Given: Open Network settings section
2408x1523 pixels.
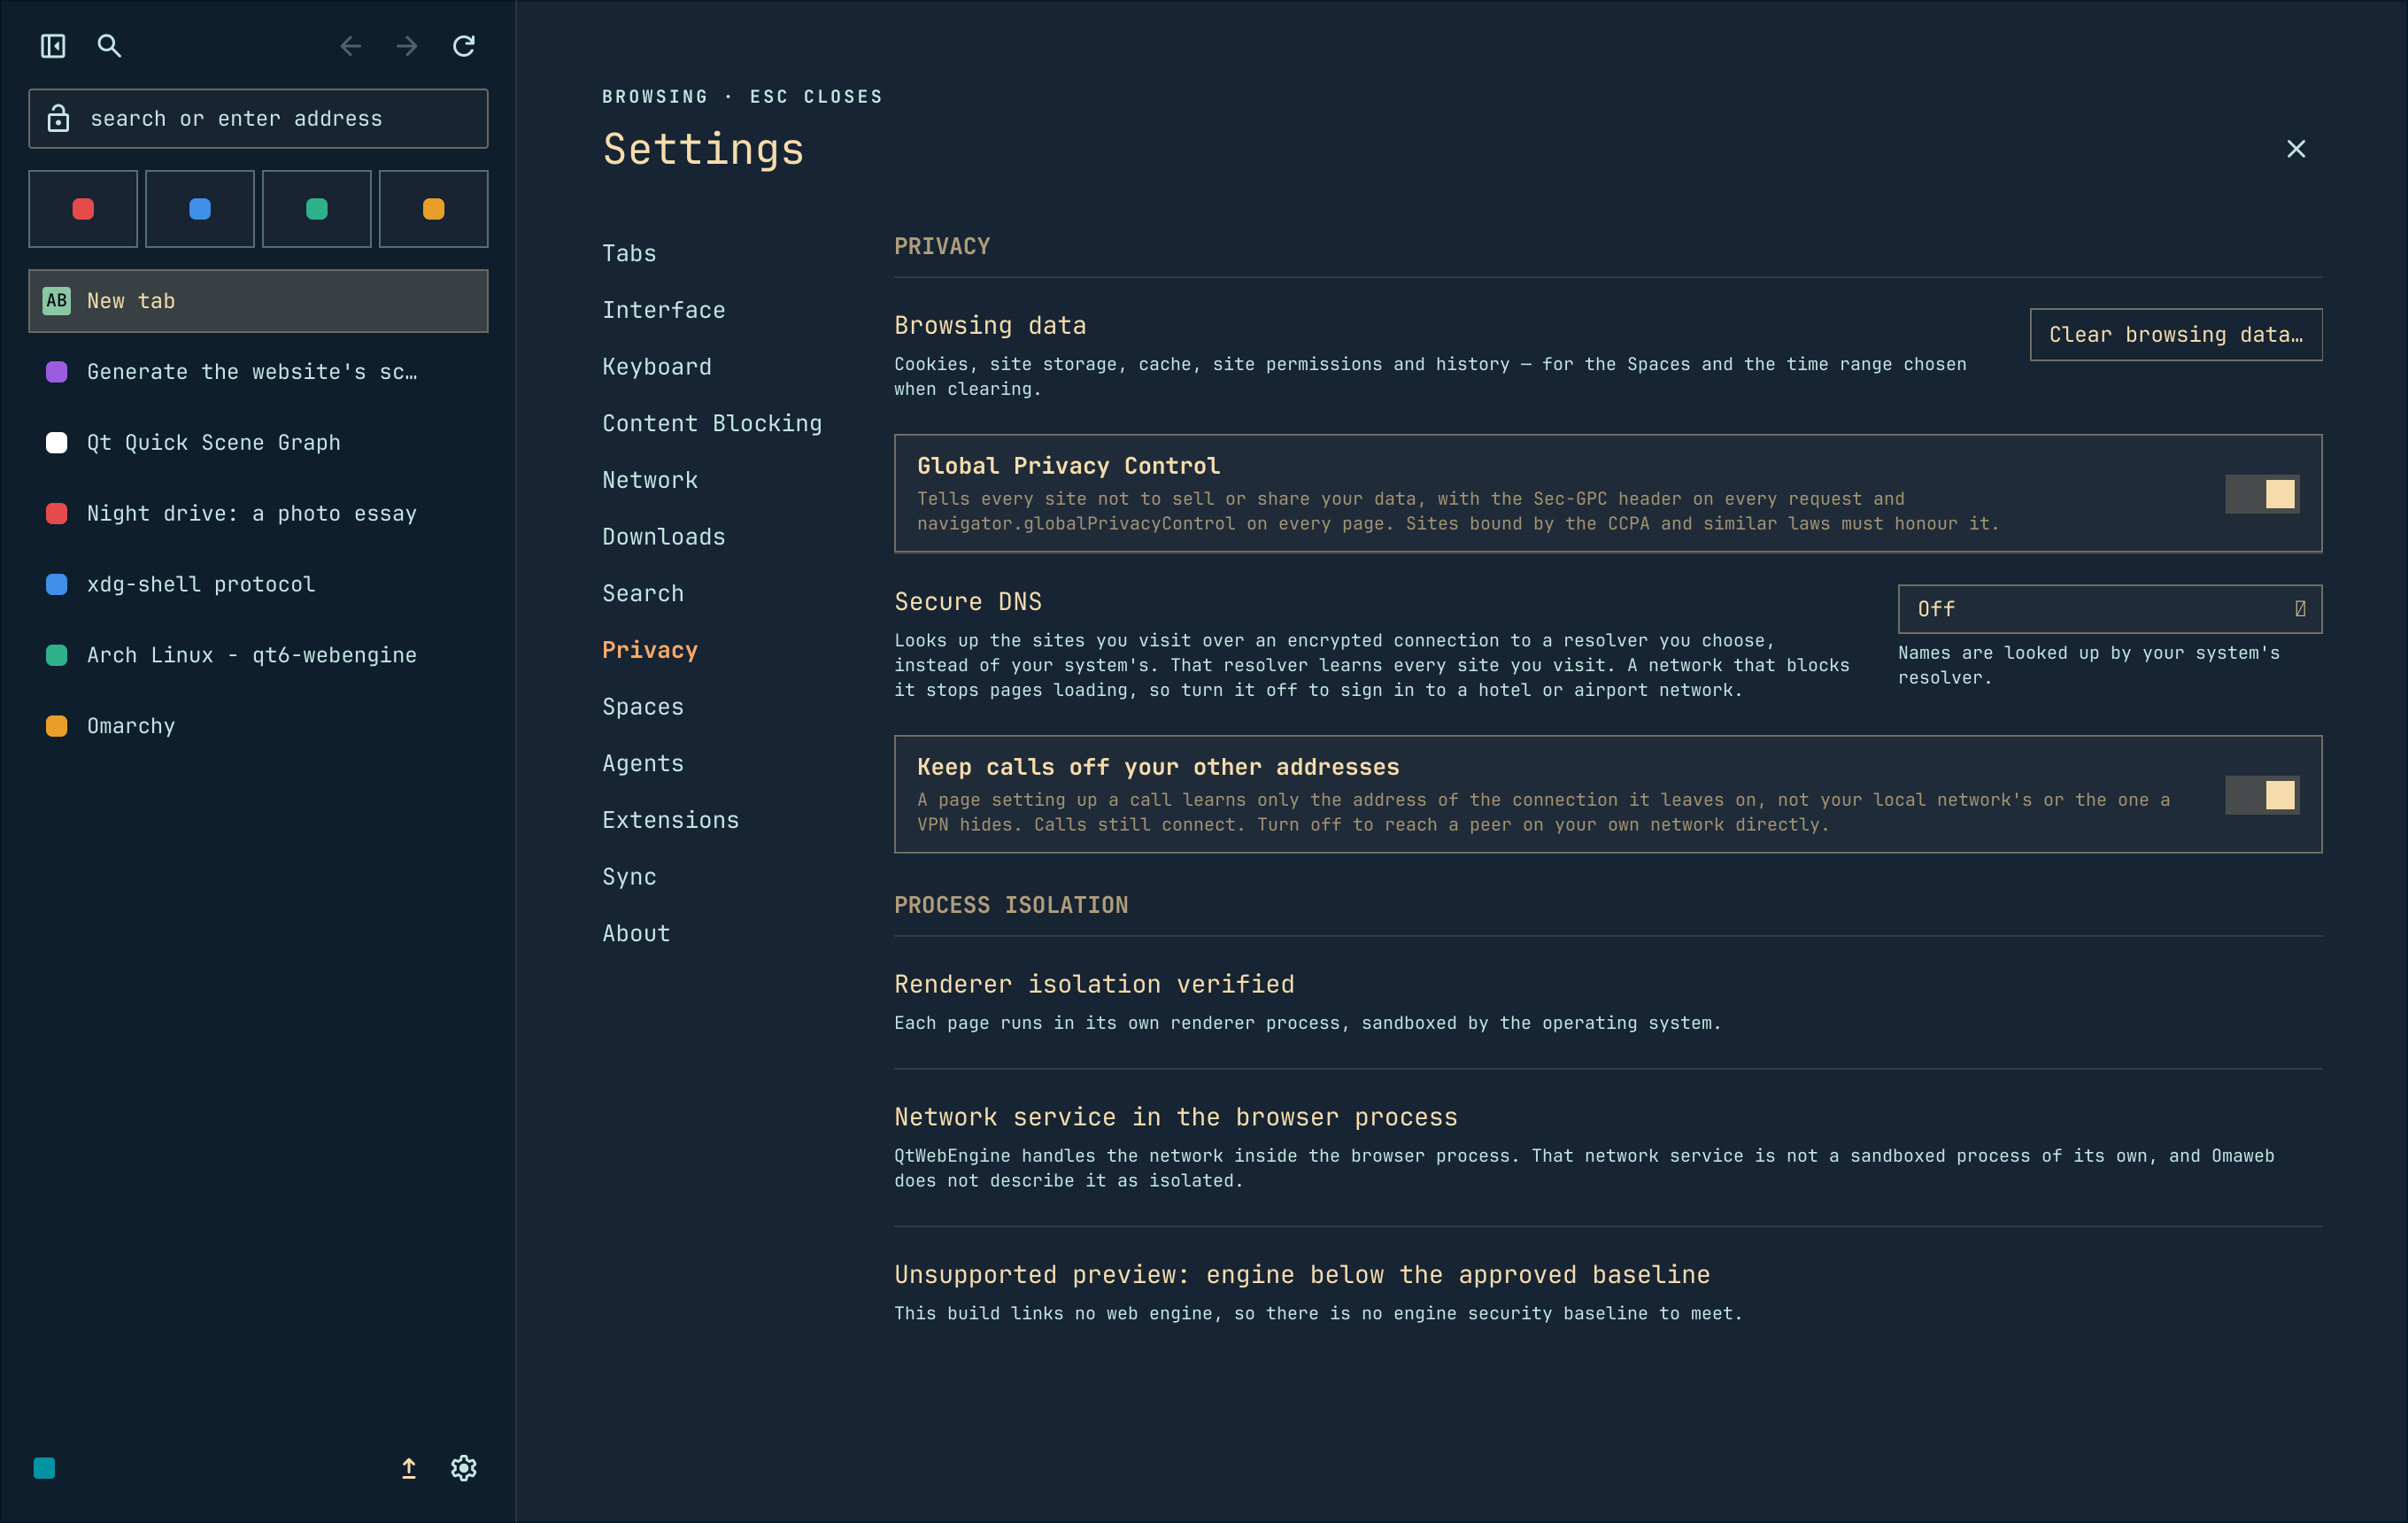Looking at the screenshot, I should pos(650,480).
